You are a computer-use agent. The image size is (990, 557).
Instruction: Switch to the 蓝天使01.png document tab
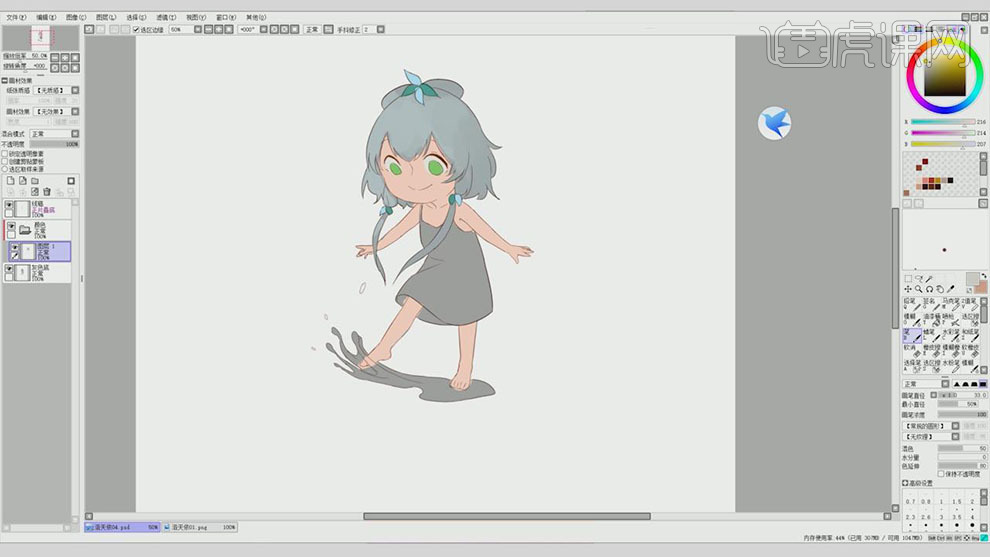tap(200, 527)
